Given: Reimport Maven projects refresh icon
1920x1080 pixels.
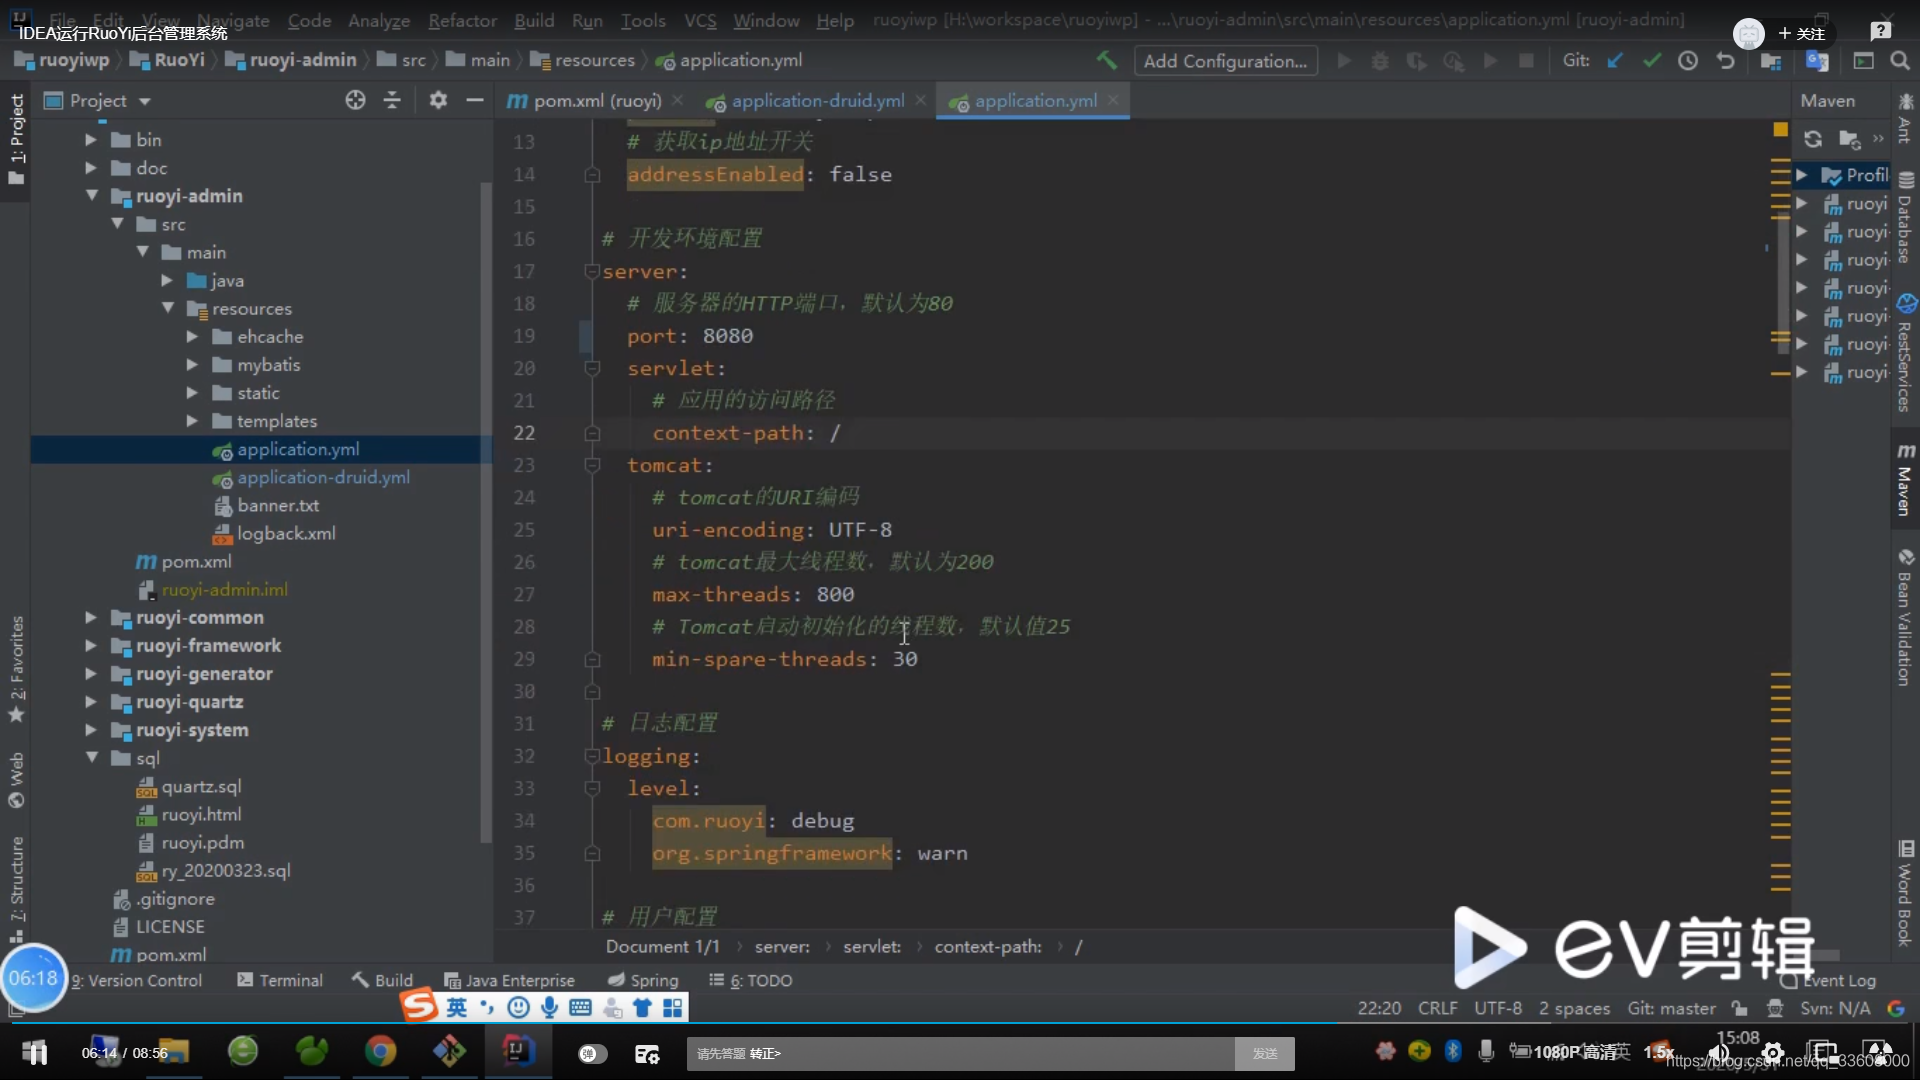Looking at the screenshot, I should pyautogui.click(x=1813, y=139).
